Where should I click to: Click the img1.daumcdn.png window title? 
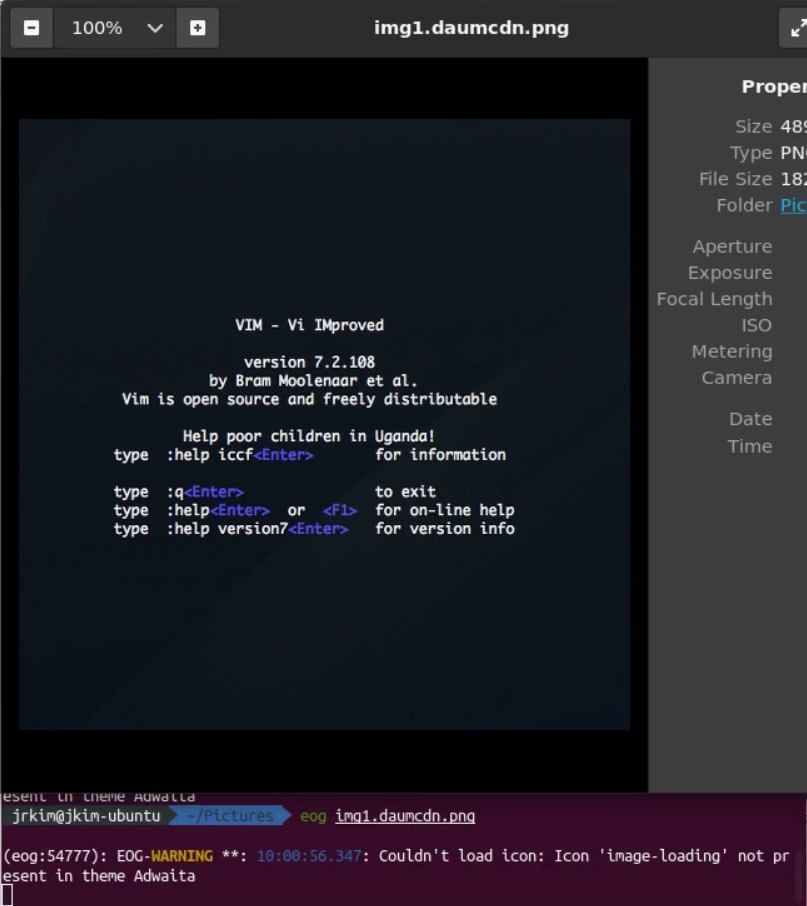tap(471, 28)
